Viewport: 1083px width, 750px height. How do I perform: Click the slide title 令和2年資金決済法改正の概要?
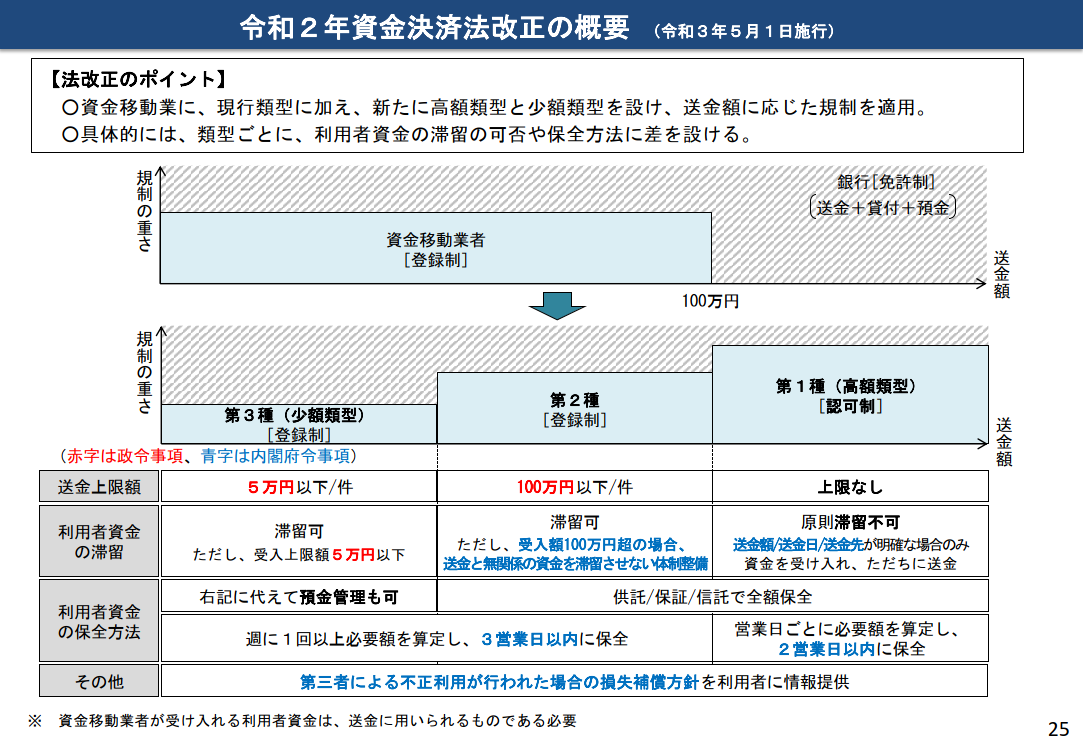(434, 28)
